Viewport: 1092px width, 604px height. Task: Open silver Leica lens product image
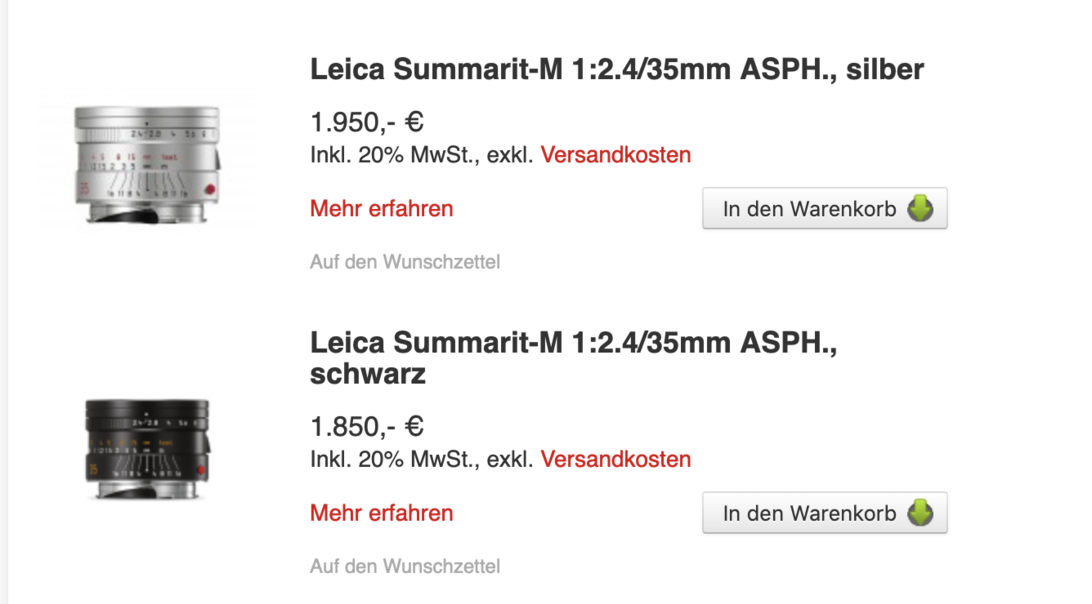147,164
